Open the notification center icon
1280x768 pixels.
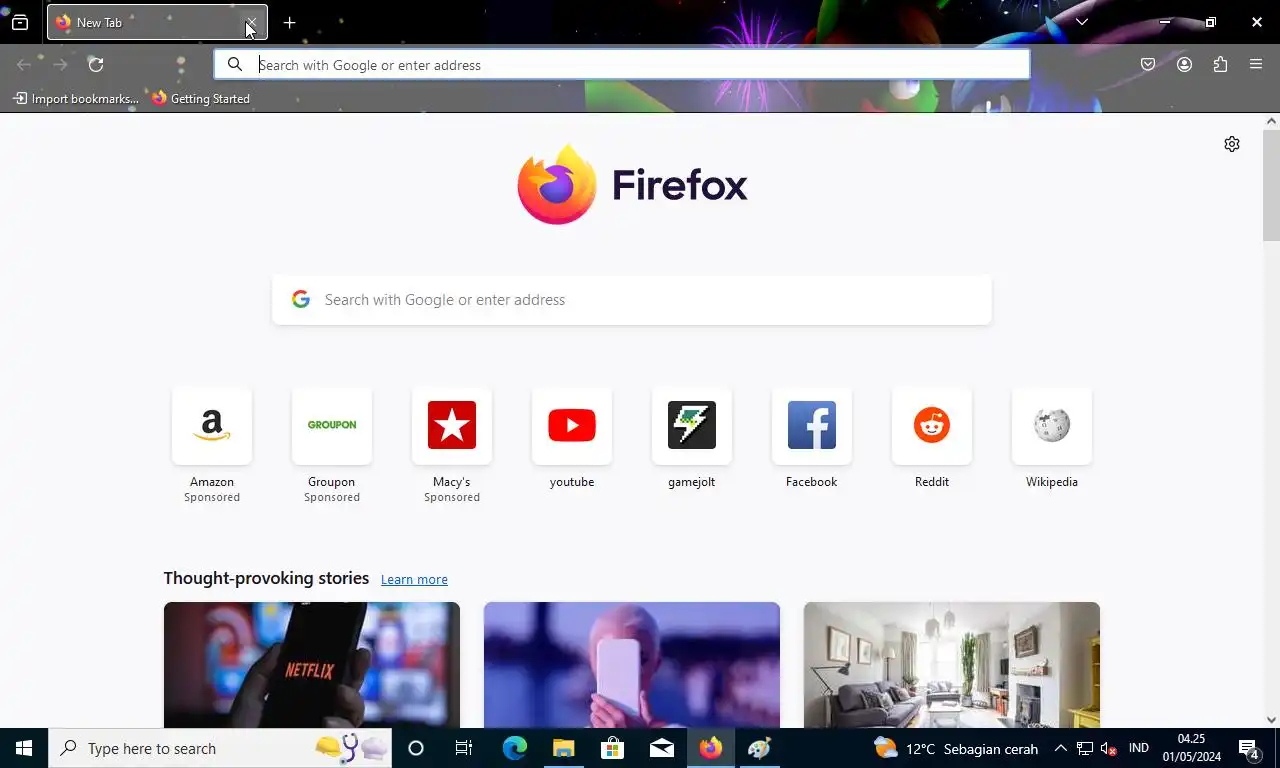1249,748
